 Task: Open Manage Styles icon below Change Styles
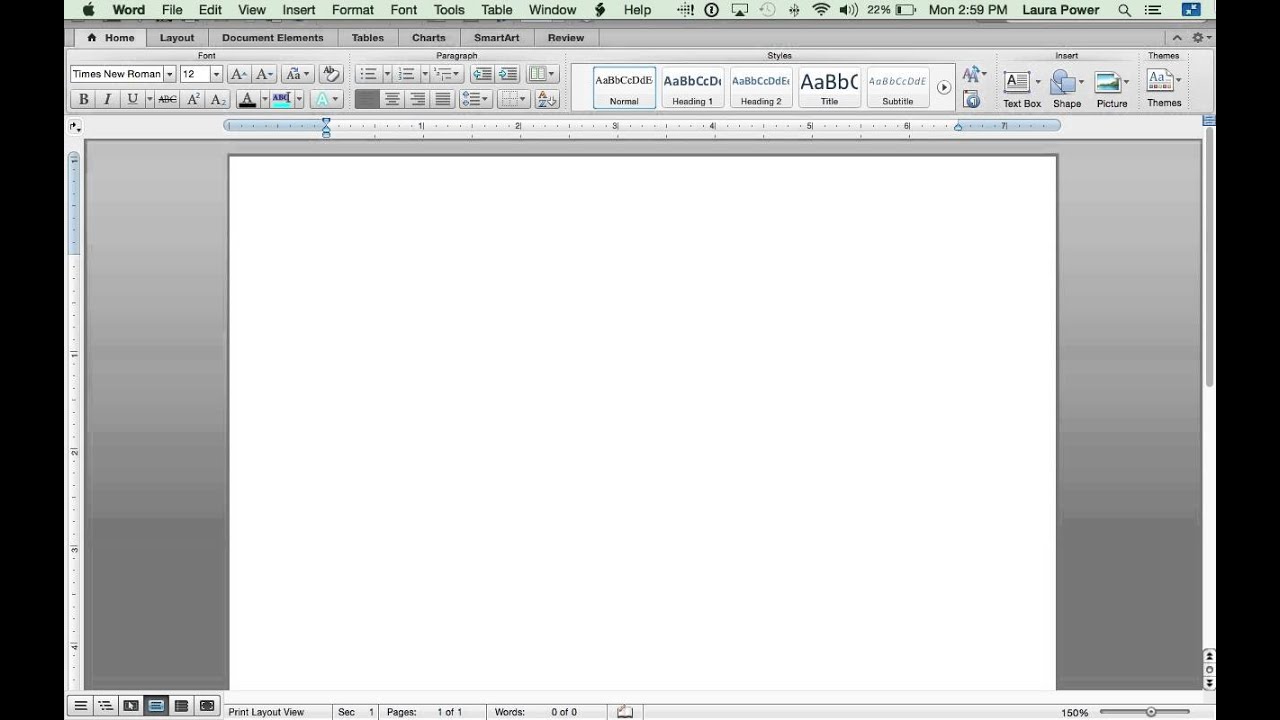point(971,99)
